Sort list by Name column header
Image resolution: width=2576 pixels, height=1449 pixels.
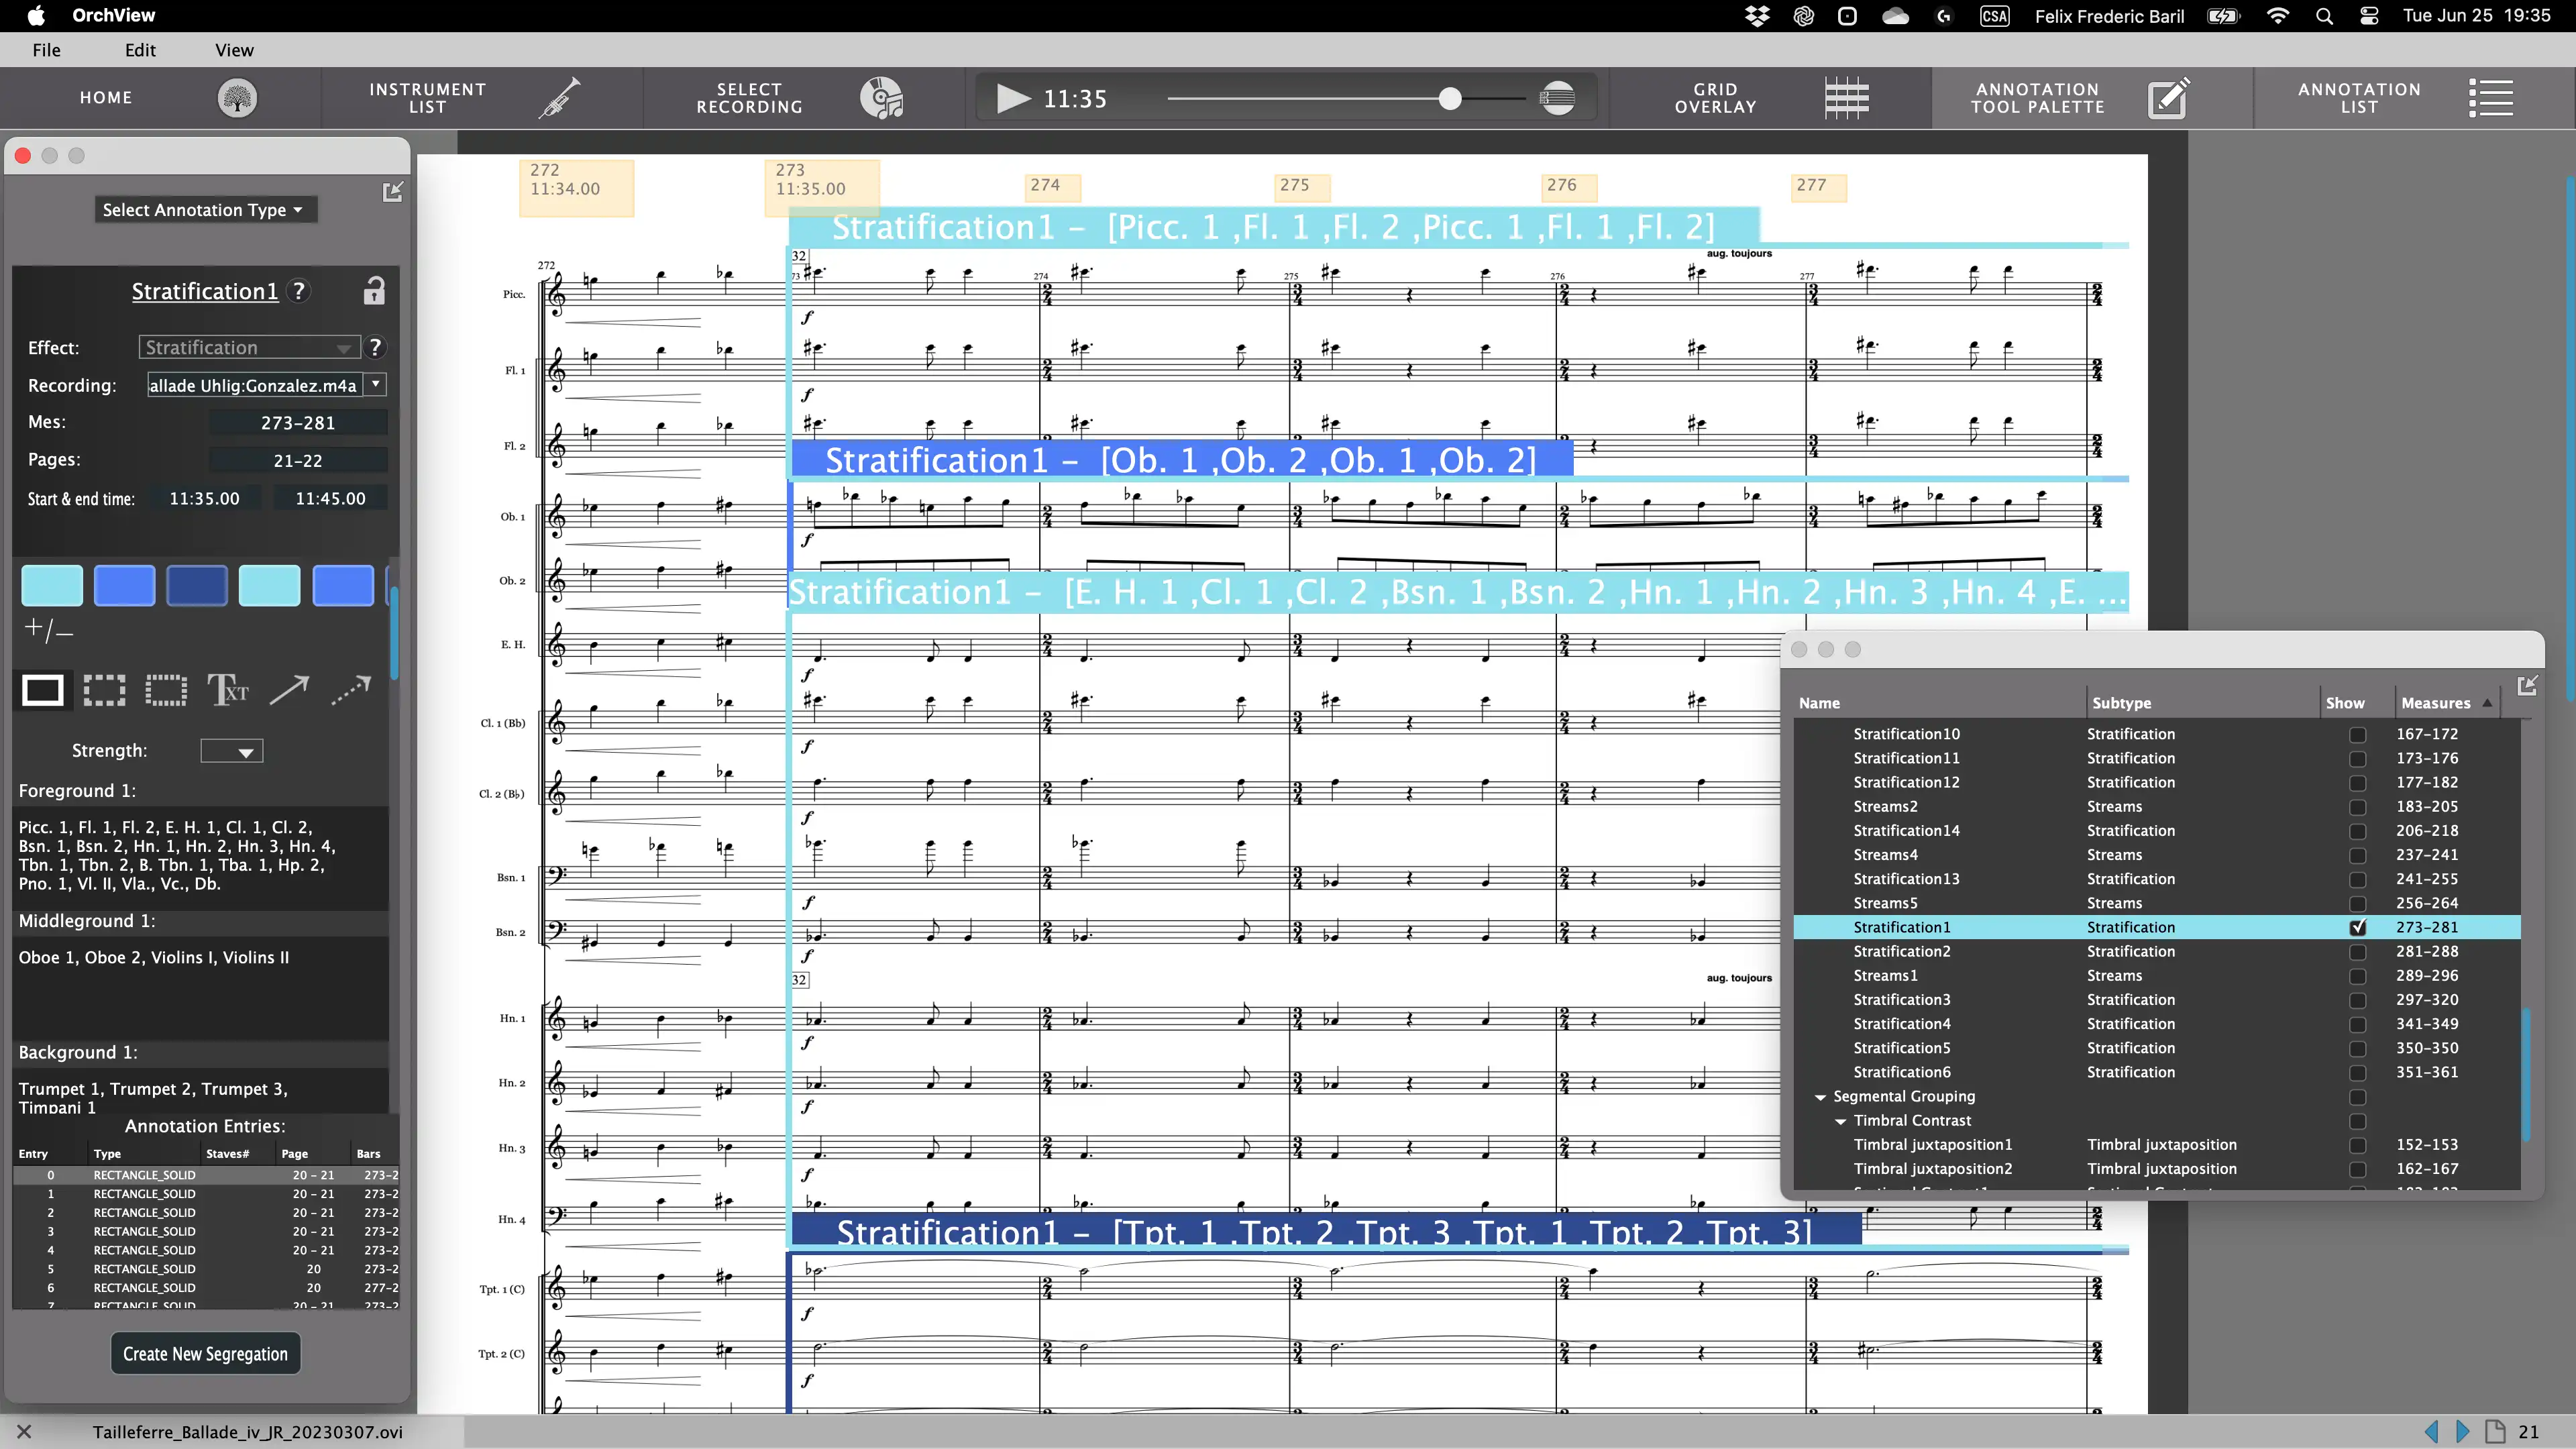(x=1939, y=703)
